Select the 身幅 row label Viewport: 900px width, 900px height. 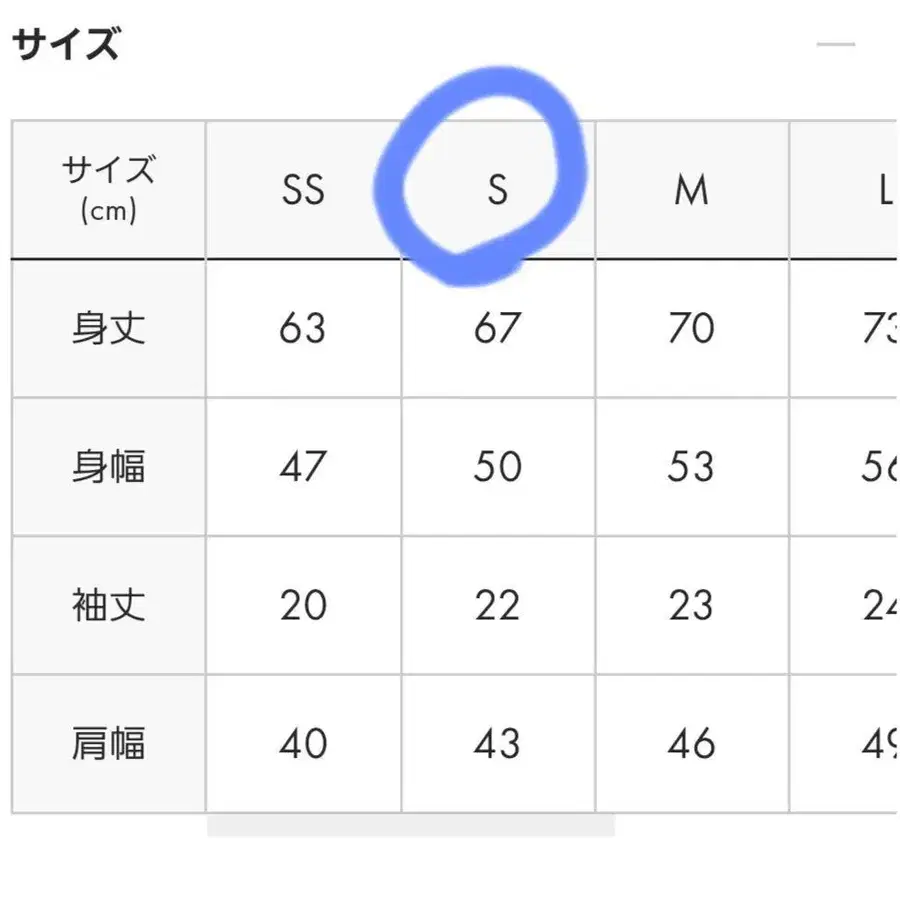pyautogui.click(x=109, y=467)
